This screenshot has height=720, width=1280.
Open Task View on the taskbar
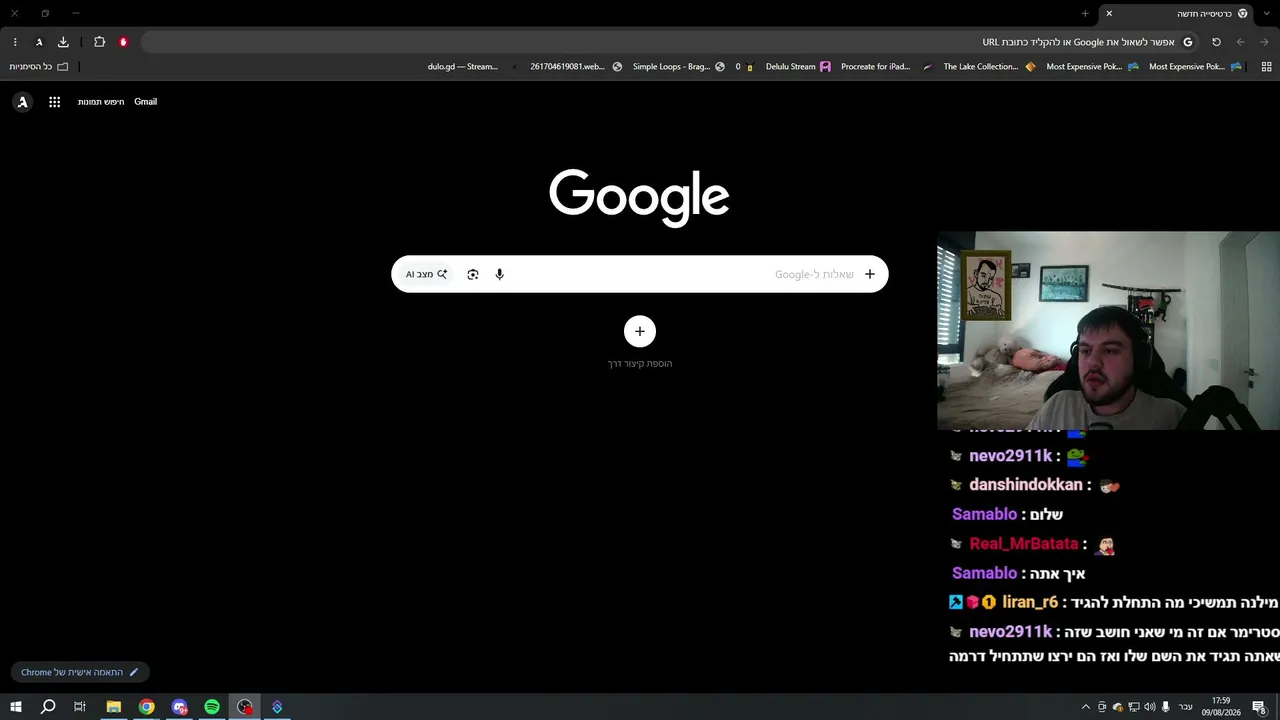80,707
